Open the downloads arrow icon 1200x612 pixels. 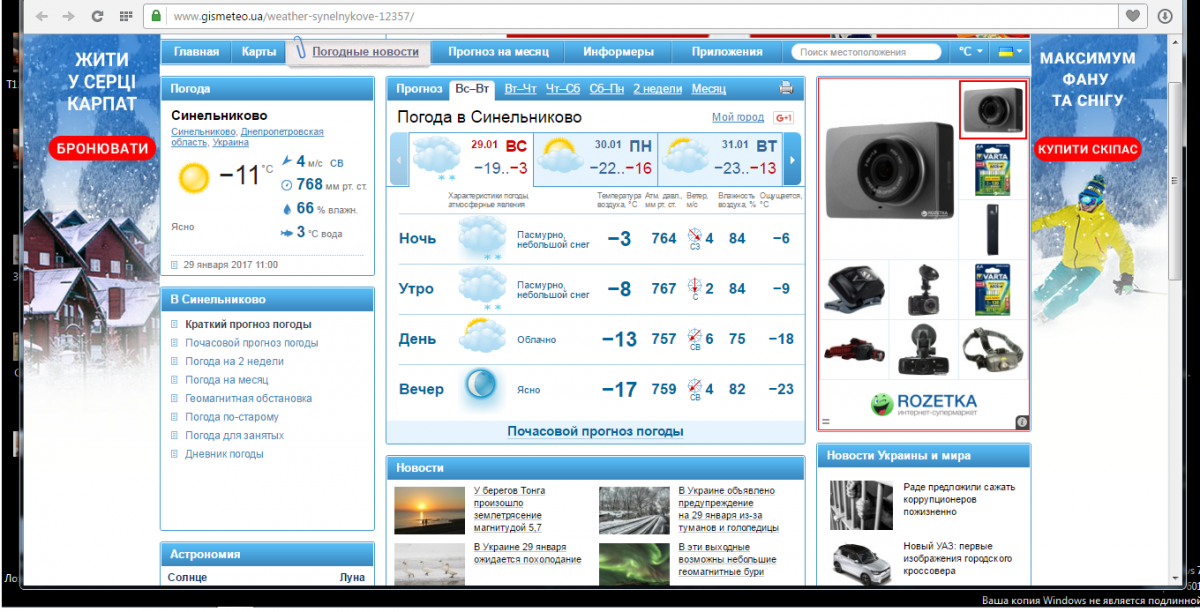point(1165,16)
